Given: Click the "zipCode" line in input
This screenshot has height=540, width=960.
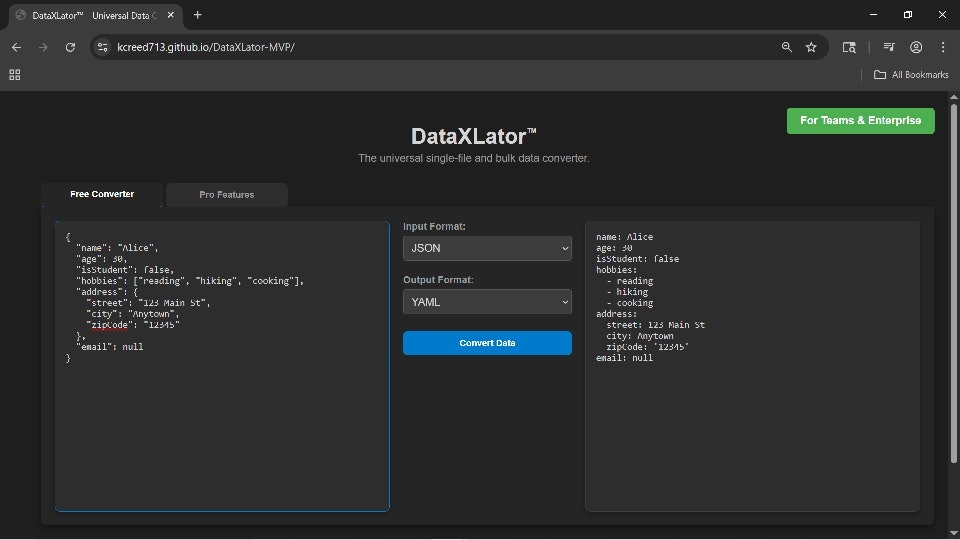Looking at the screenshot, I should click(133, 324).
